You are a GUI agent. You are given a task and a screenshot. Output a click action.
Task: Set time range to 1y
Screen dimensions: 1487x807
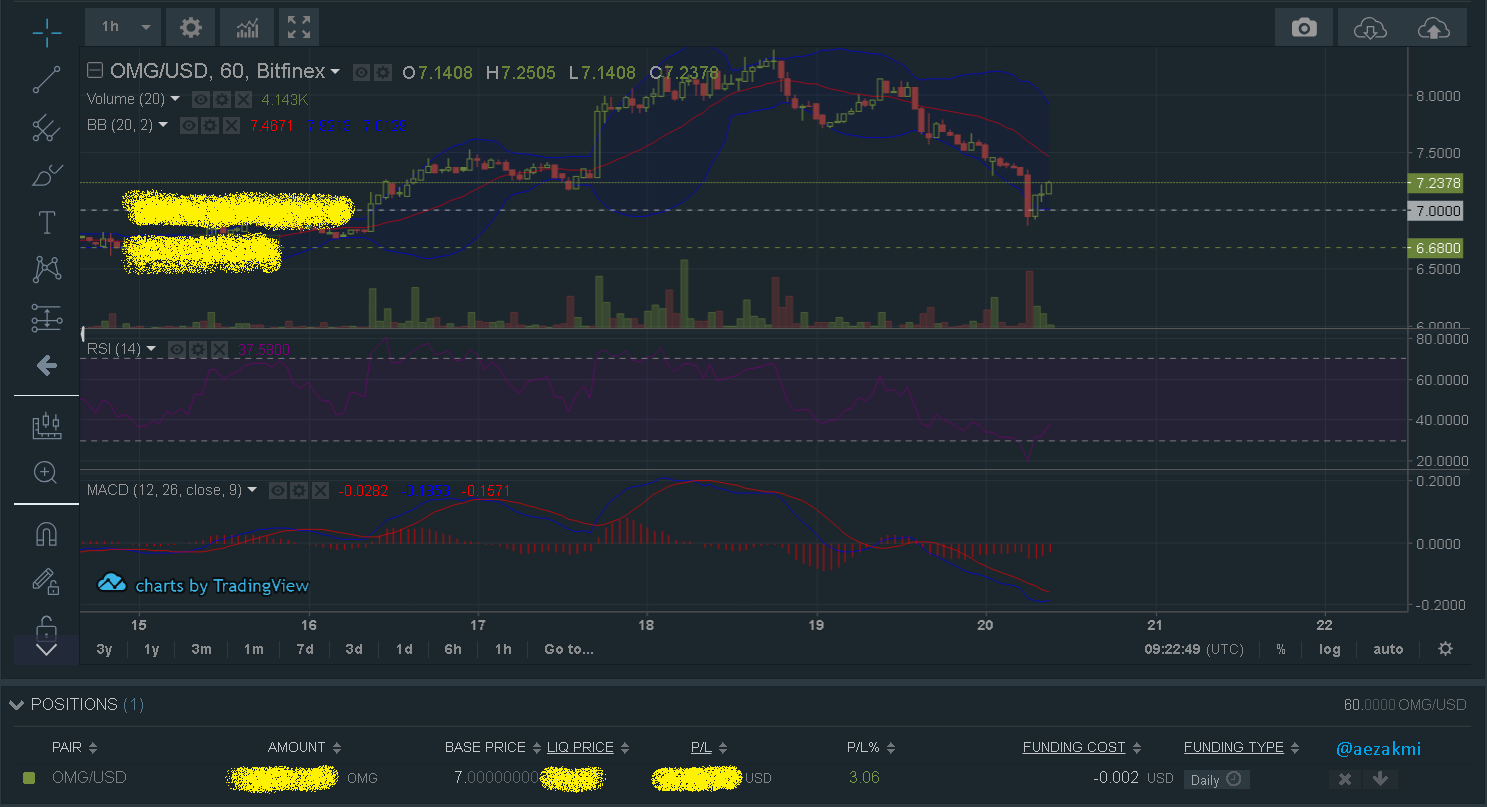[151, 649]
